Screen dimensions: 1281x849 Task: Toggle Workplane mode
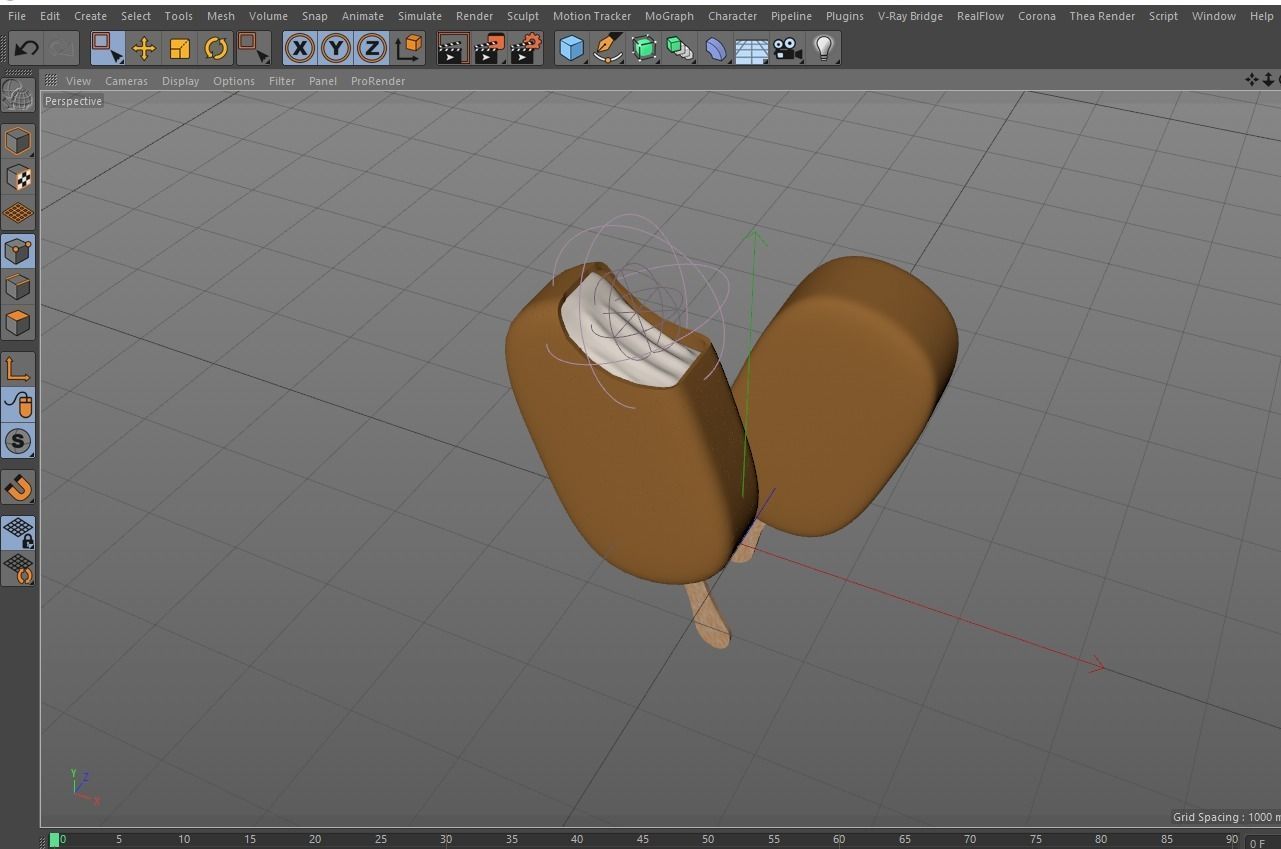tap(18, 214)
